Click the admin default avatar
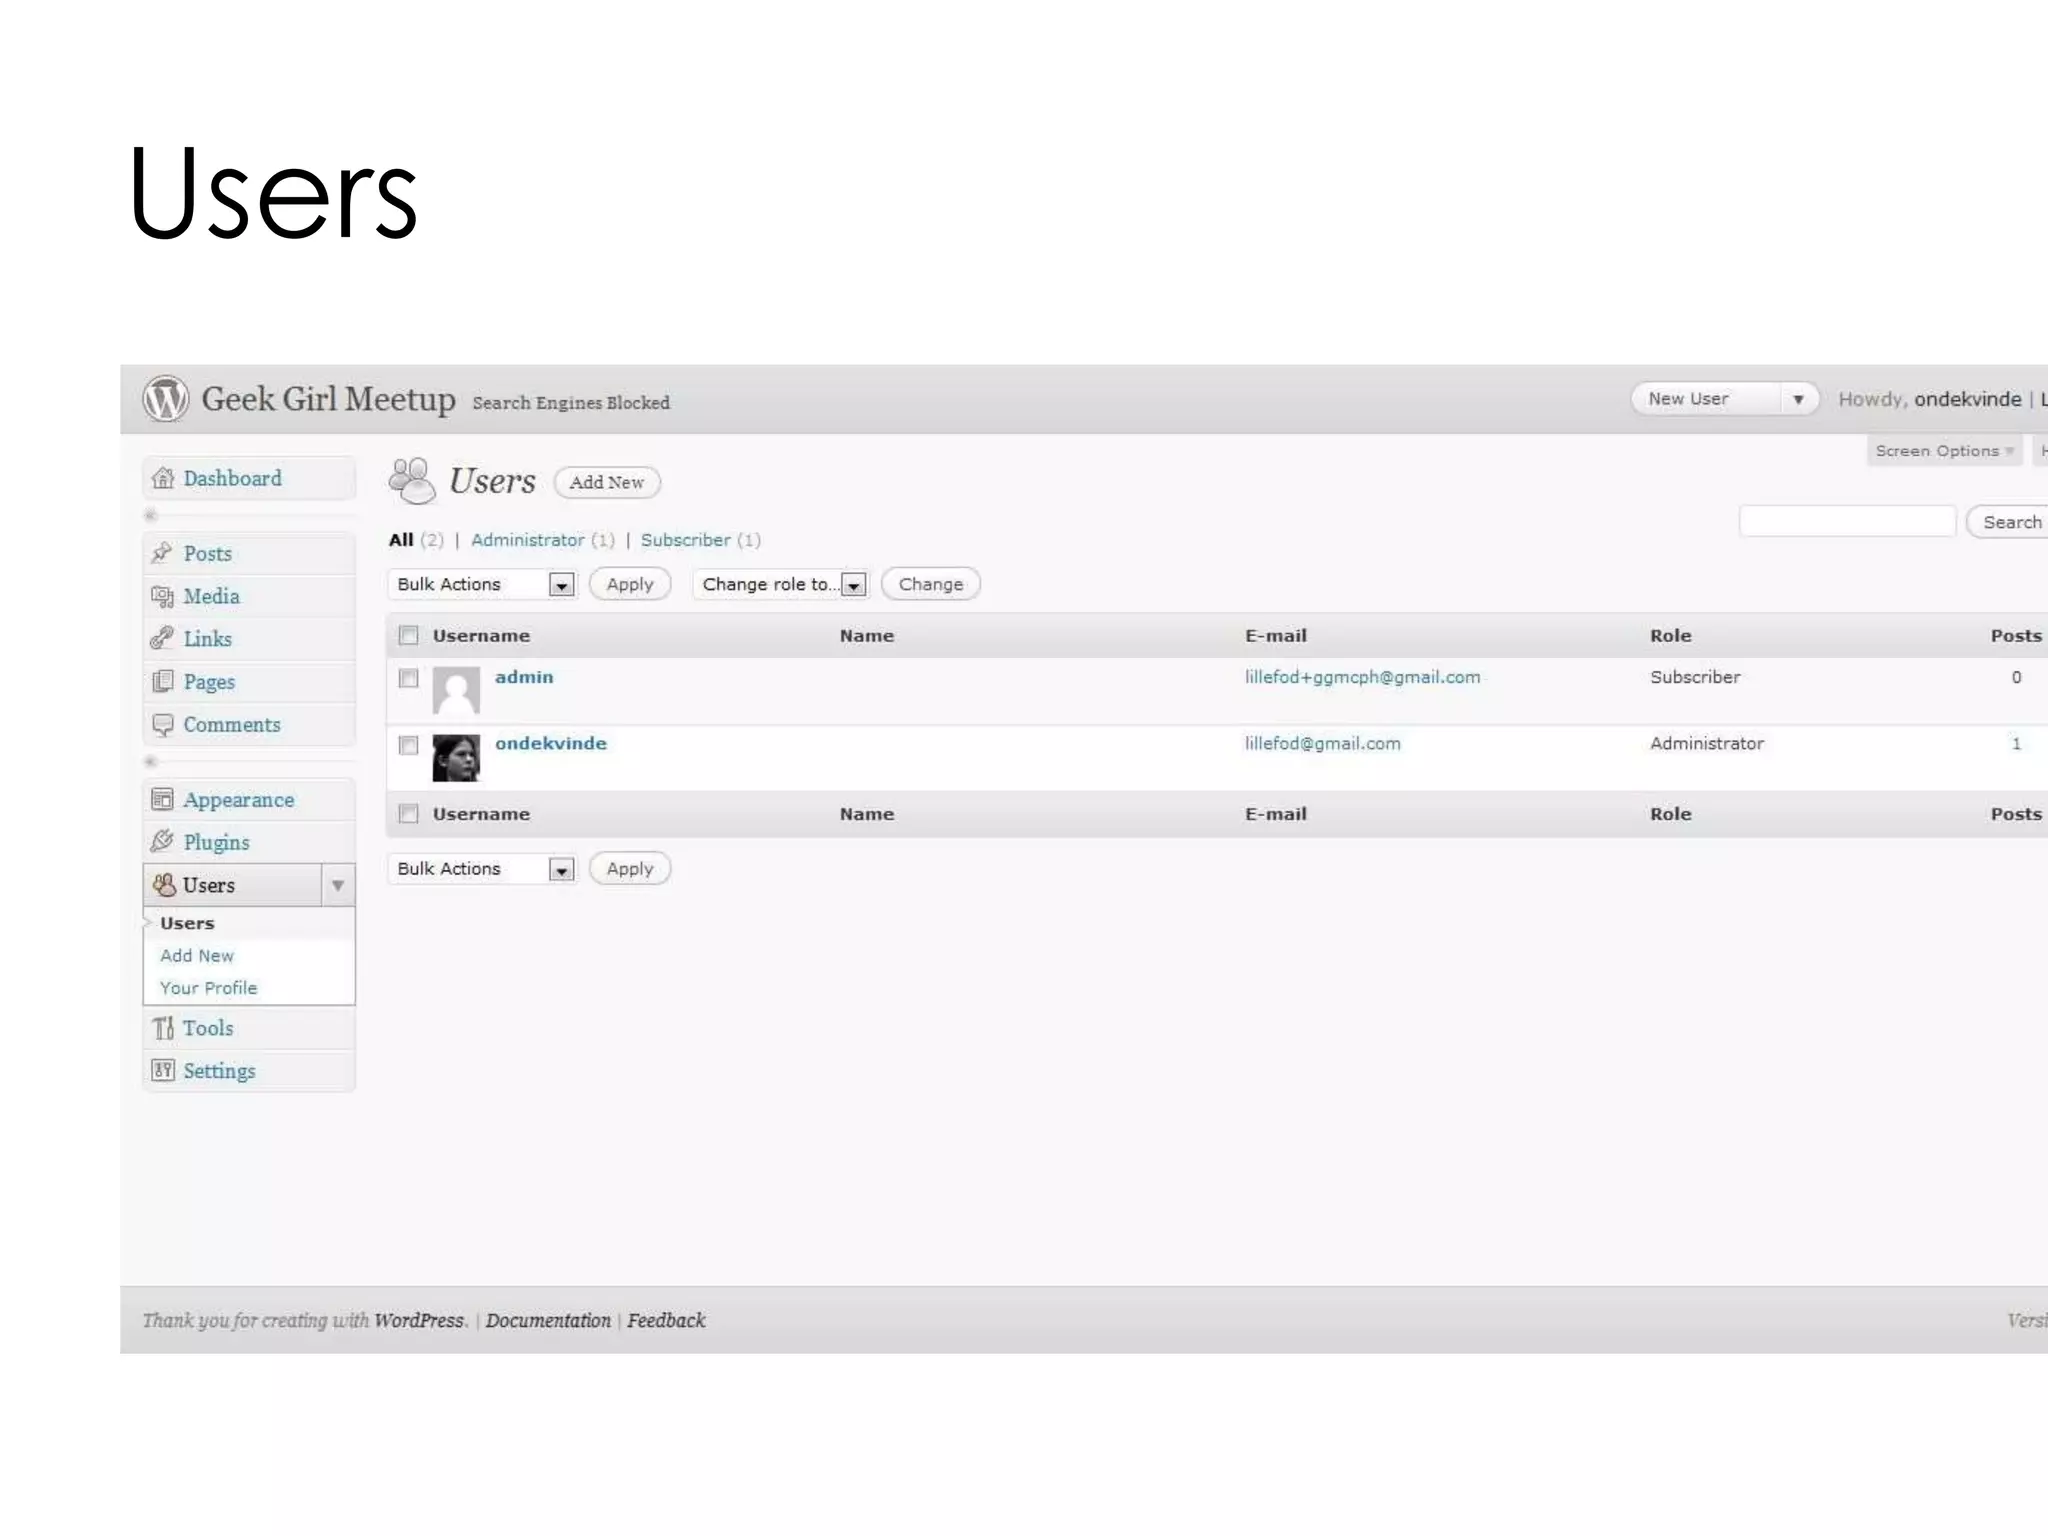The image size is (2048, 1536). pos(456,690)
